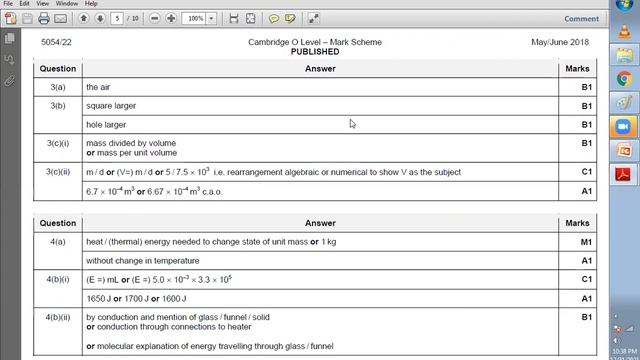
Task: Click the fit one full page icon
Action: 251,18
